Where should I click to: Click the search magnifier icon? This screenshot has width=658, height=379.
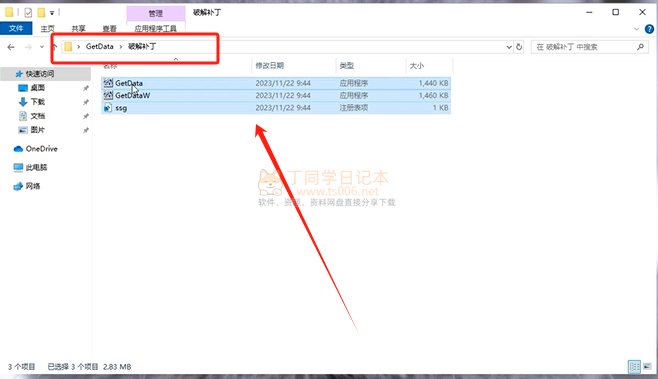[x=640, y=47]
